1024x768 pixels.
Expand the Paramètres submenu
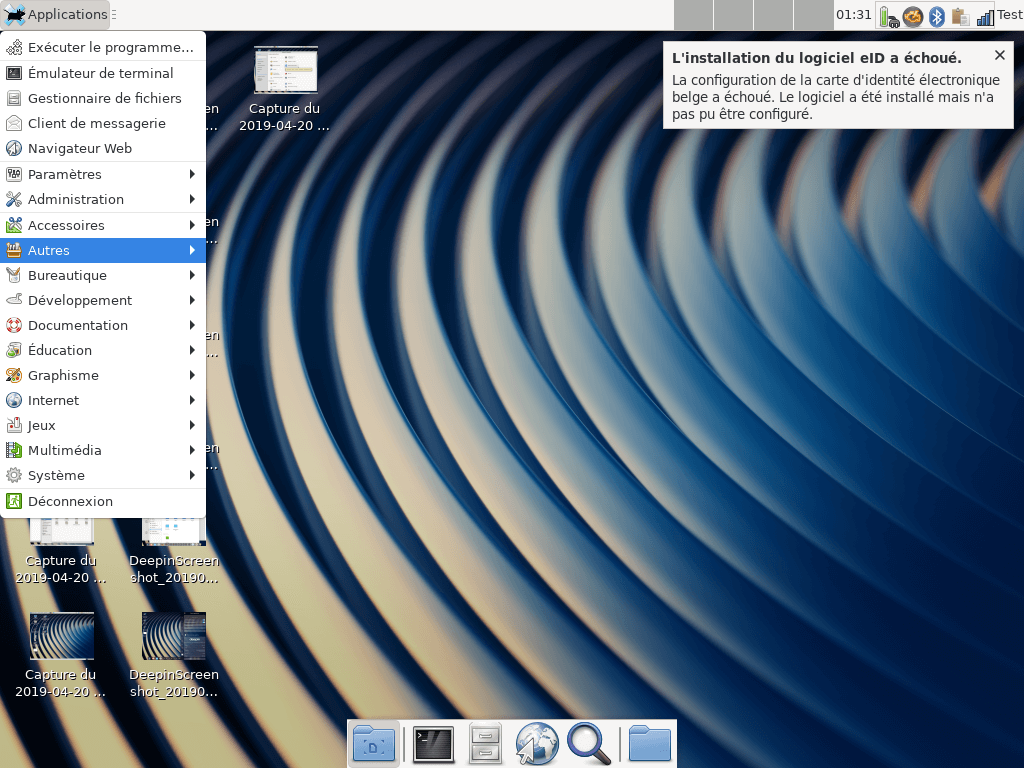(103, 174)
